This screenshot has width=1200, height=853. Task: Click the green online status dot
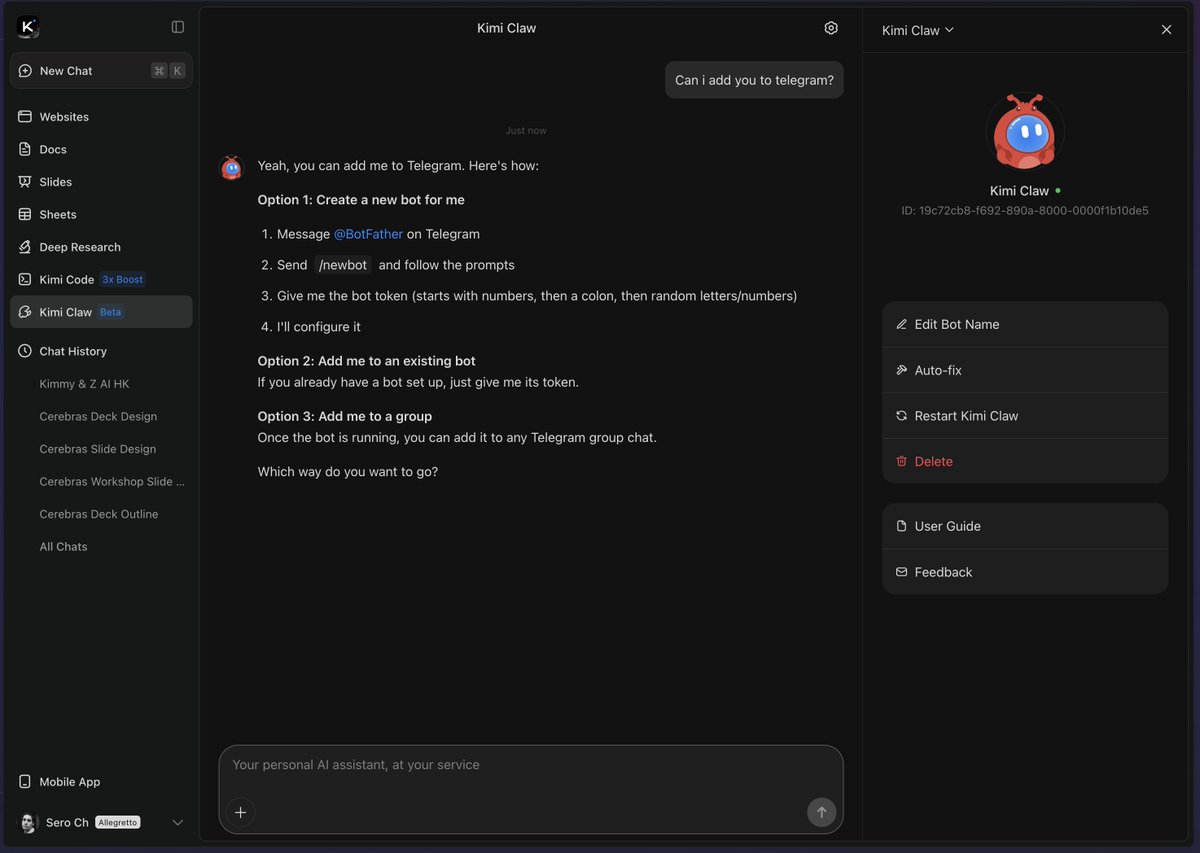tap(1058, 190)
